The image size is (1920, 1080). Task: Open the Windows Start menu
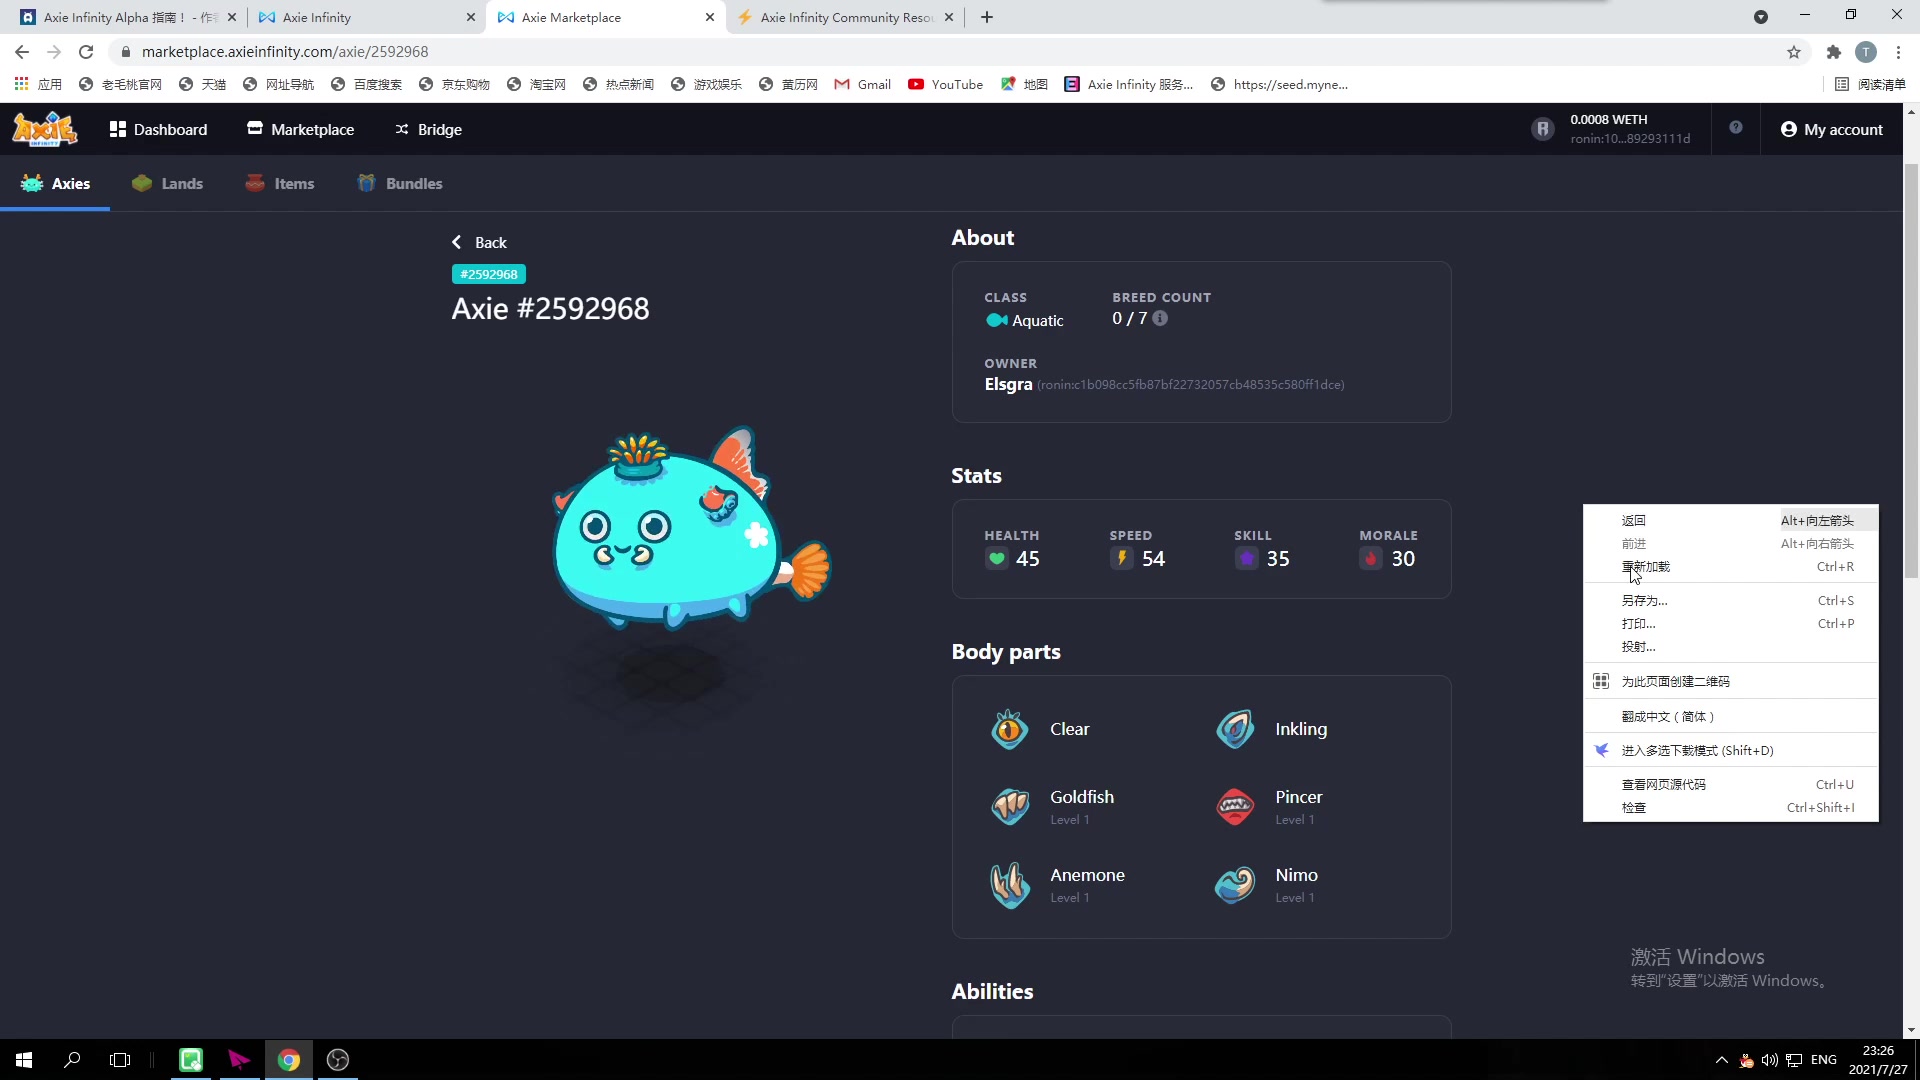click(24, 1060)
